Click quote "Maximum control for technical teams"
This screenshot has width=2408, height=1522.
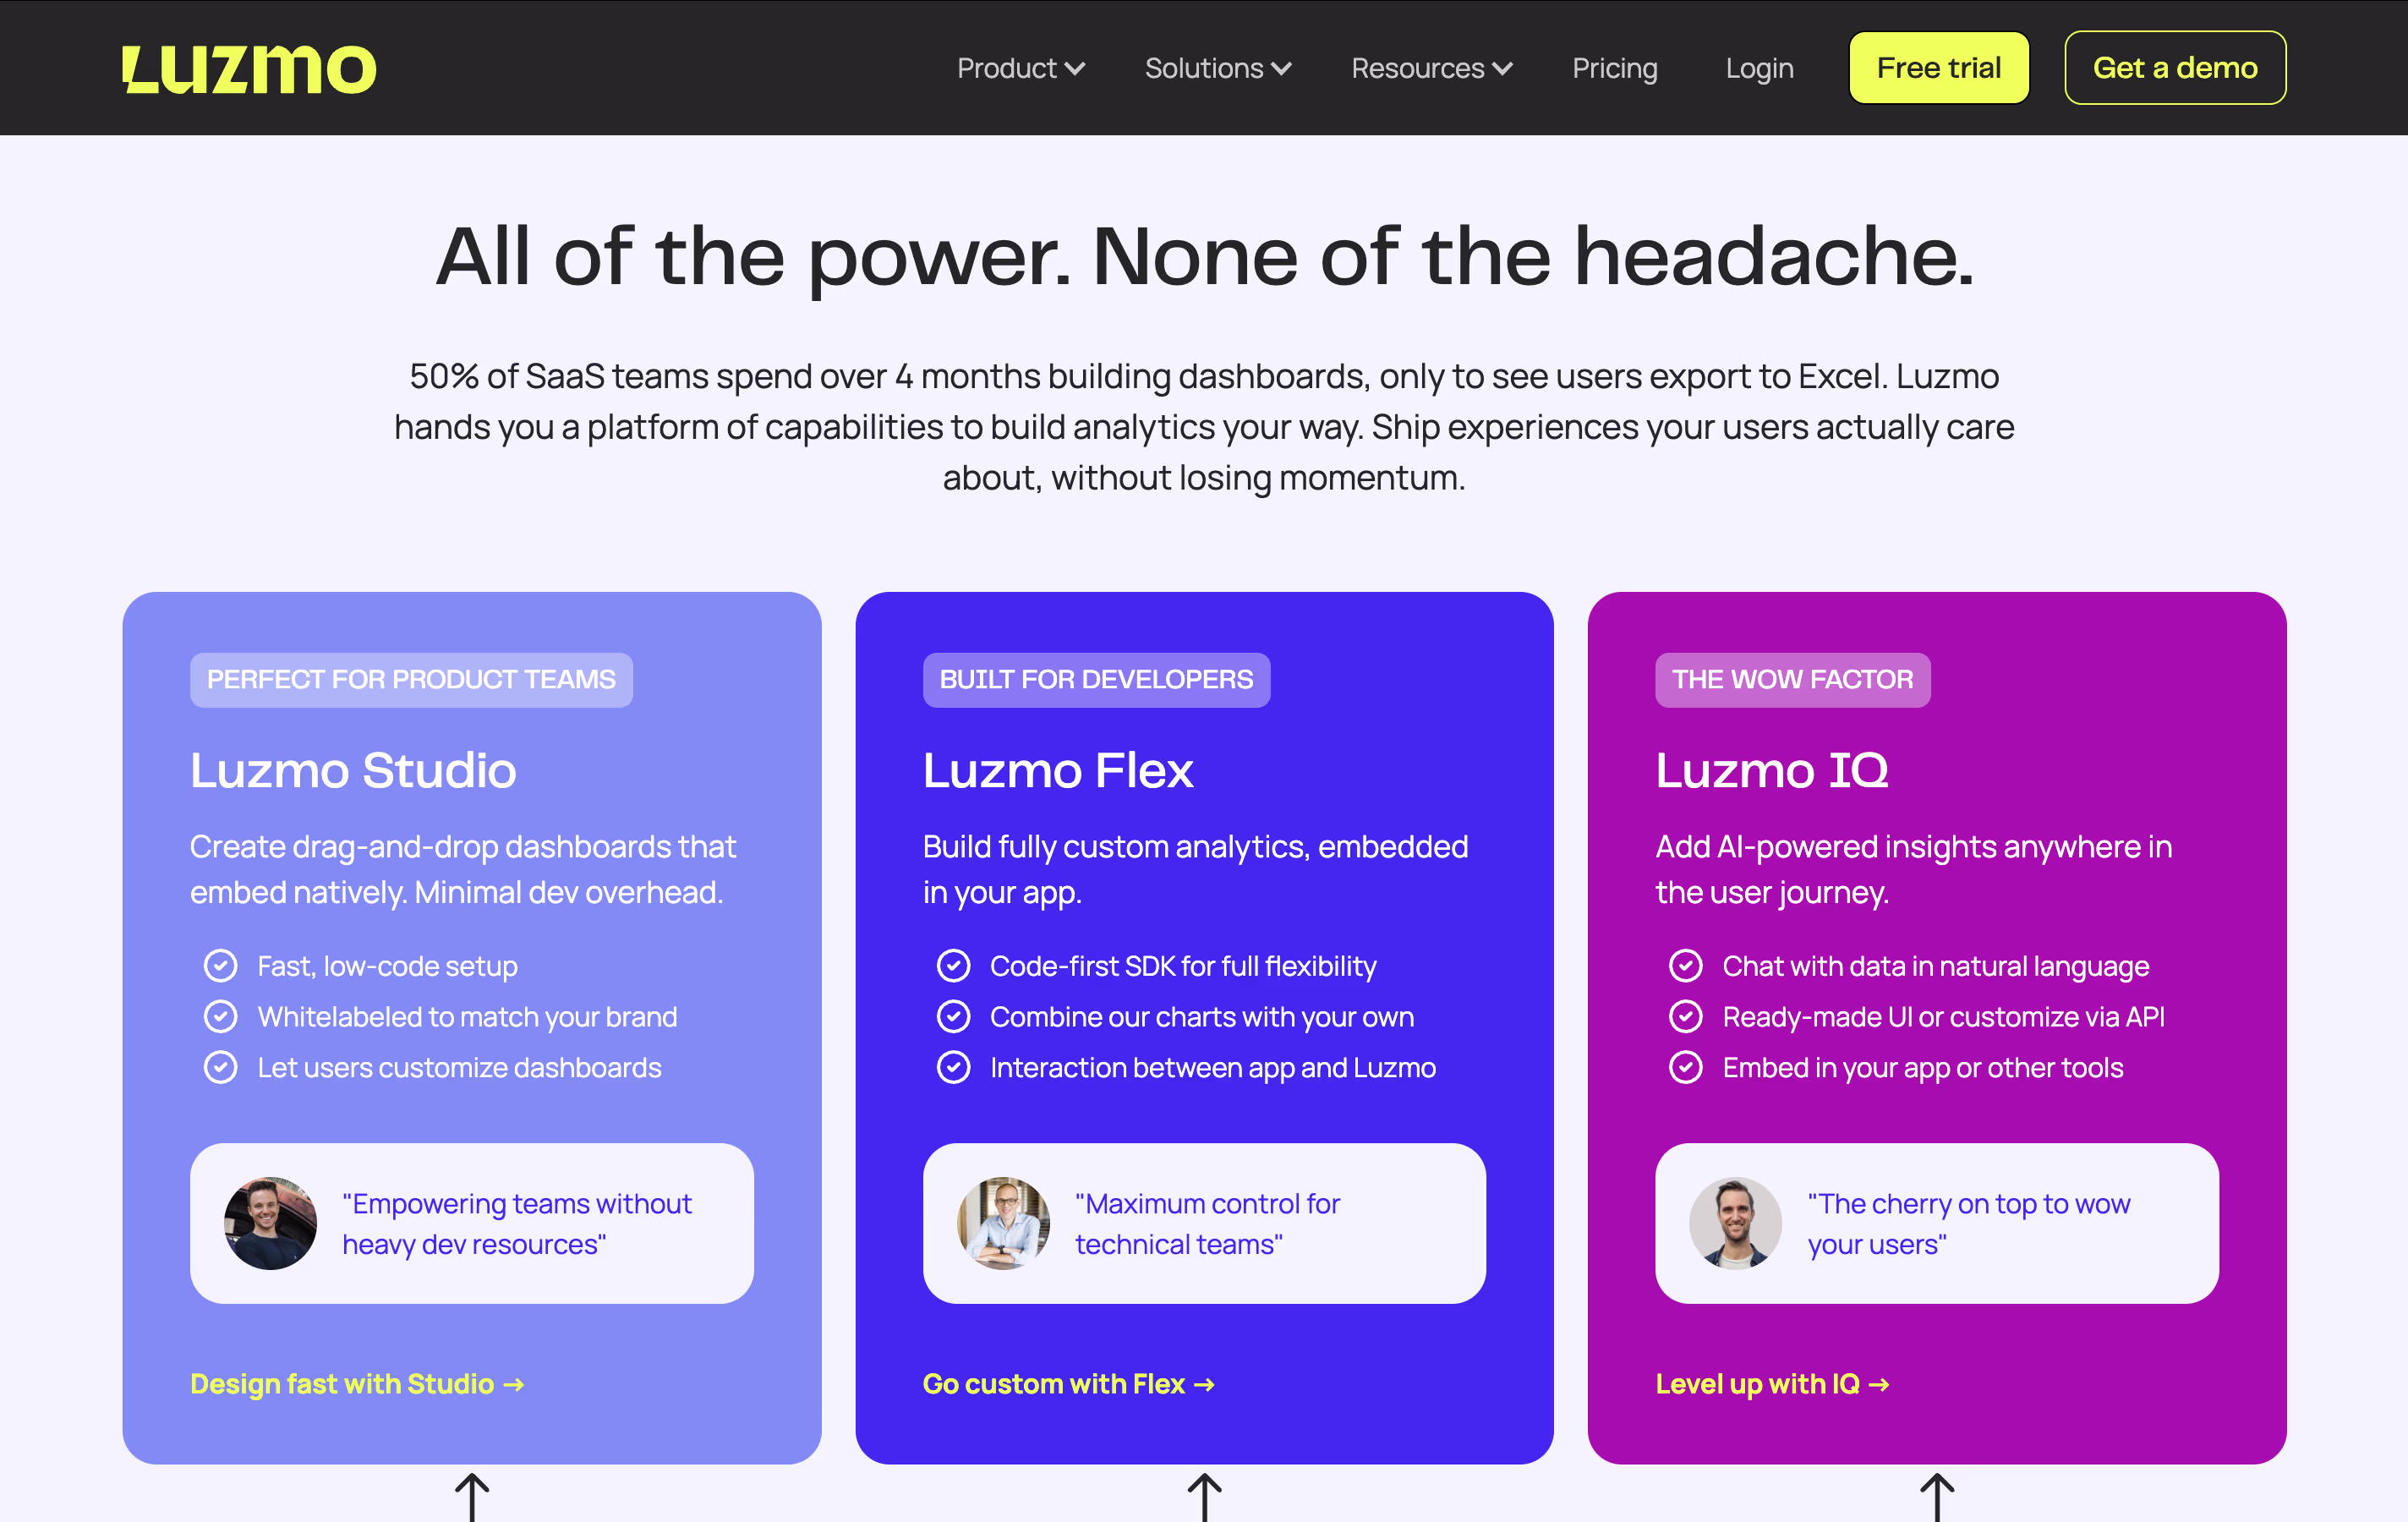pos(1207,1224)
